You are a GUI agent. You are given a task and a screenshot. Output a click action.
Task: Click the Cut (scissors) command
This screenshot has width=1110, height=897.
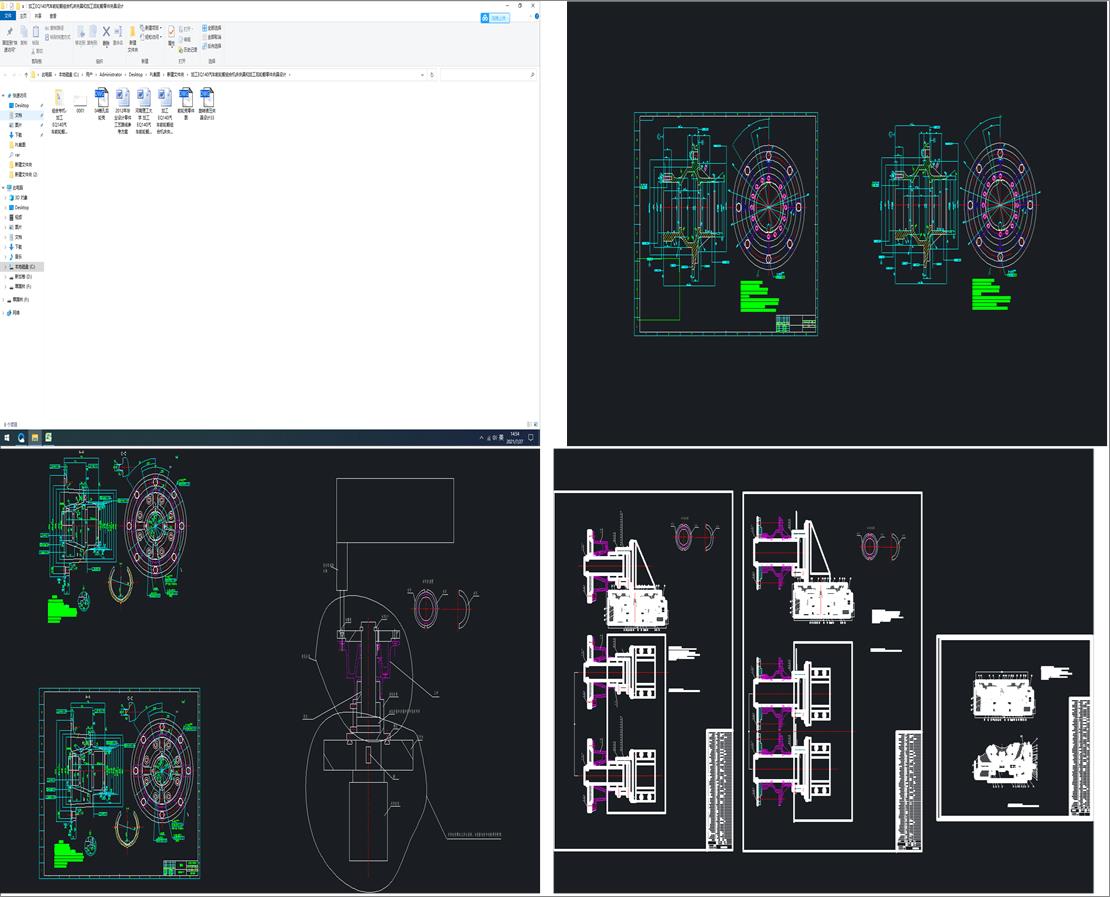38,51
